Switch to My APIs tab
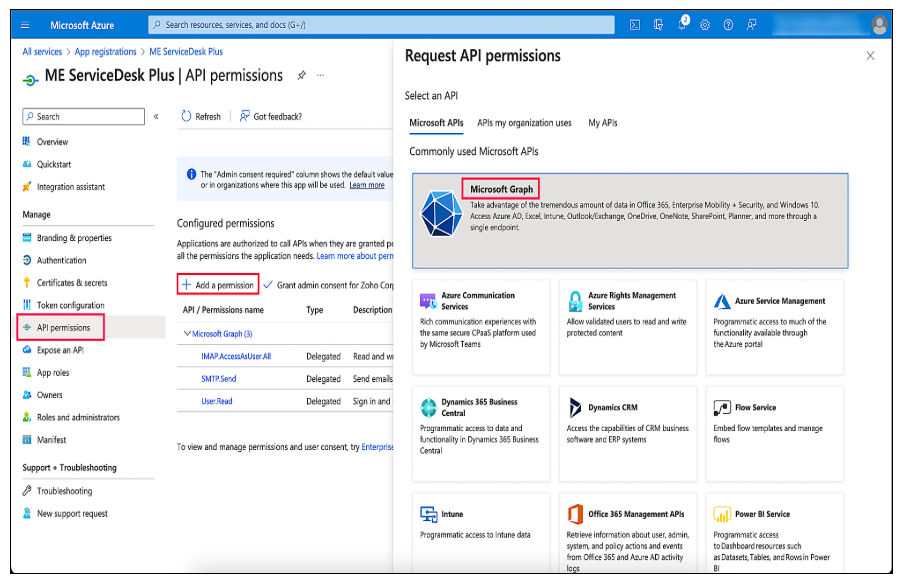907x588 pixels. [602, 123]
